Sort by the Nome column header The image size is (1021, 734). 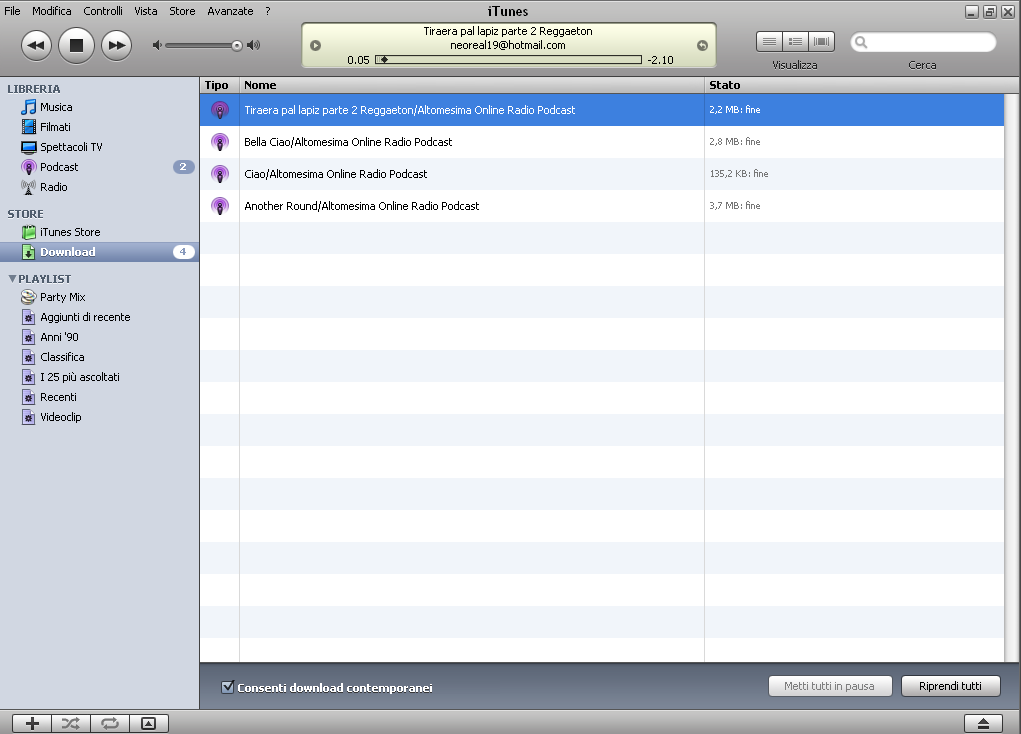coord(472,85)
